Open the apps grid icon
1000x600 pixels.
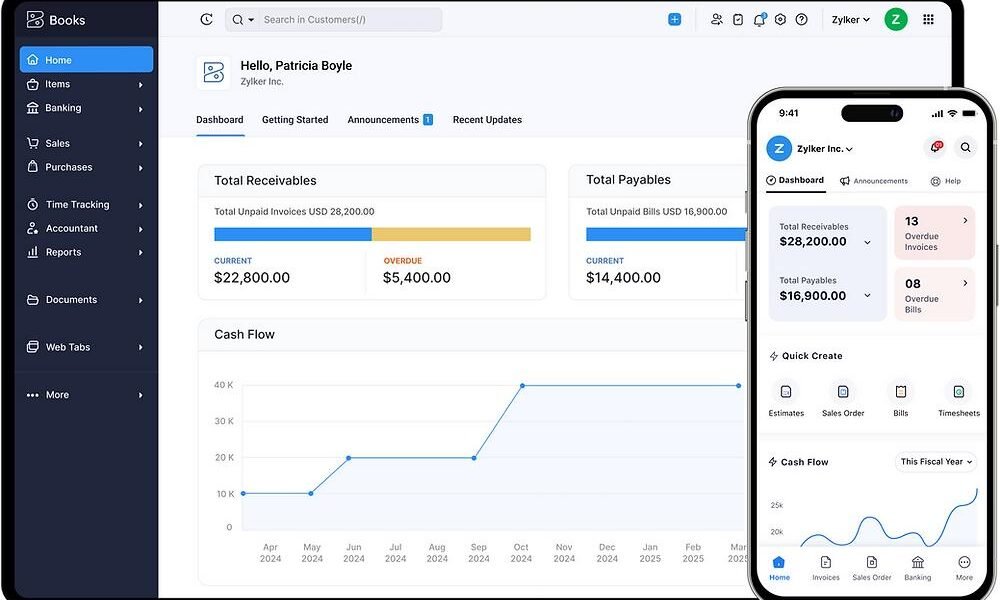(x=929, y=20)
